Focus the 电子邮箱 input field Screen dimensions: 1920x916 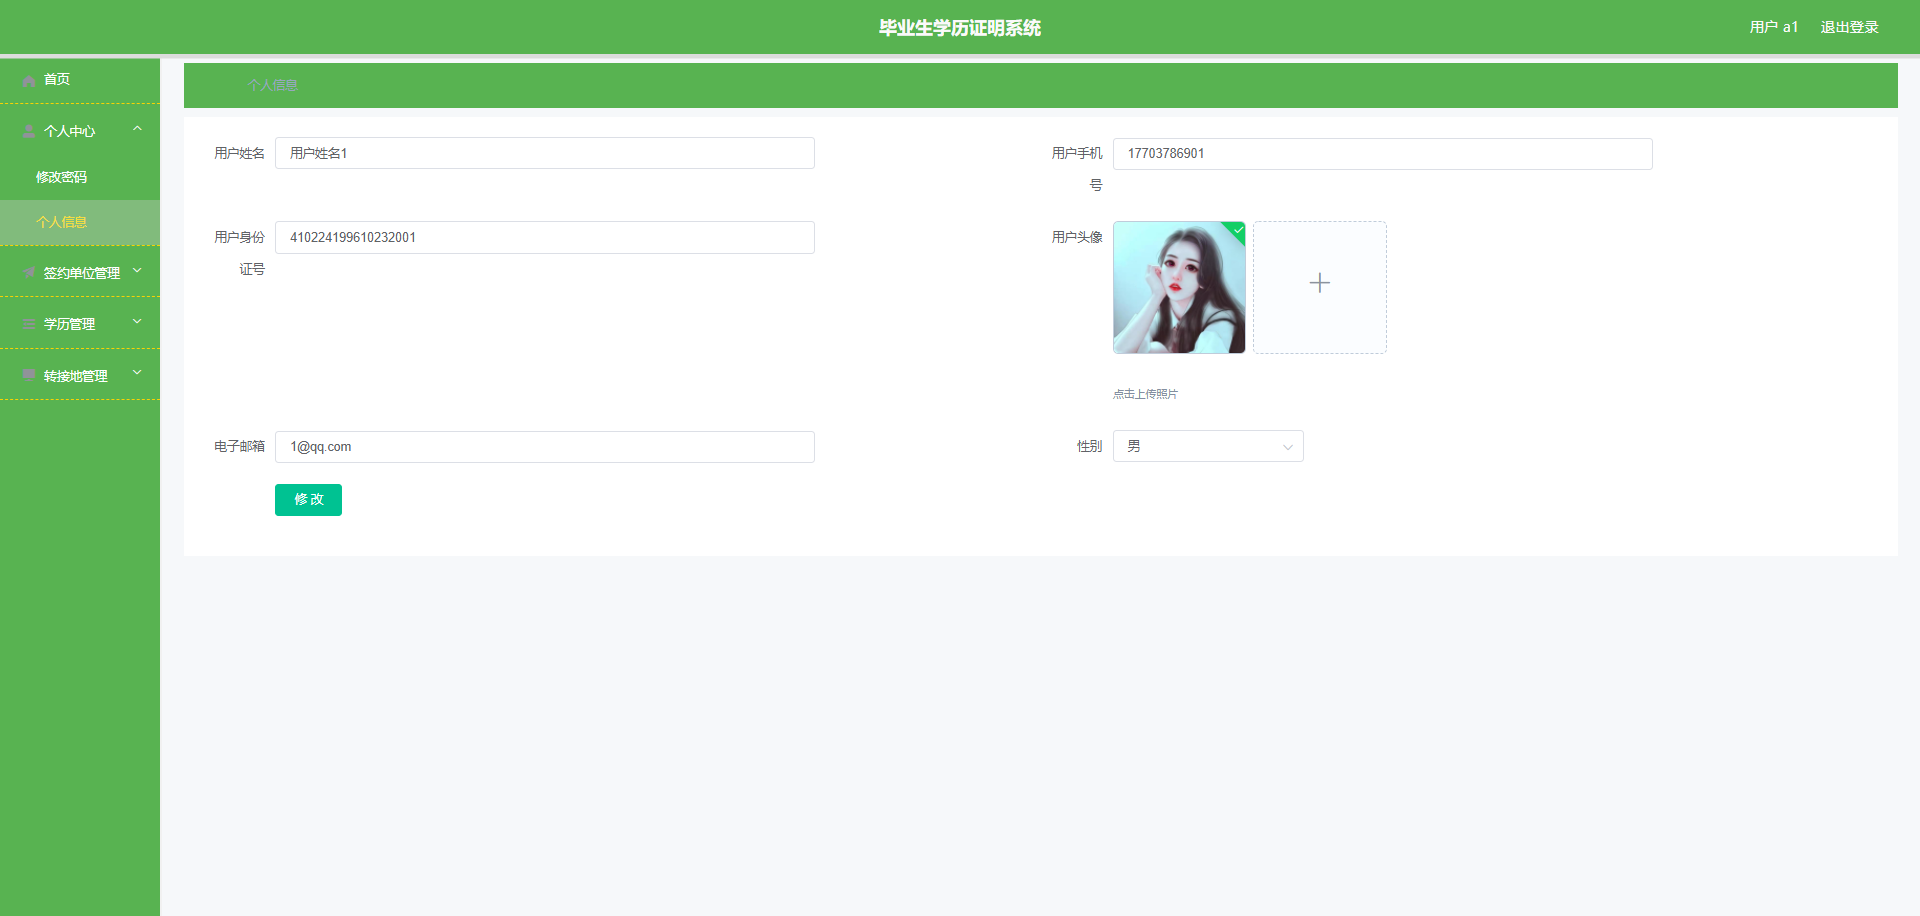pos(545,447)
